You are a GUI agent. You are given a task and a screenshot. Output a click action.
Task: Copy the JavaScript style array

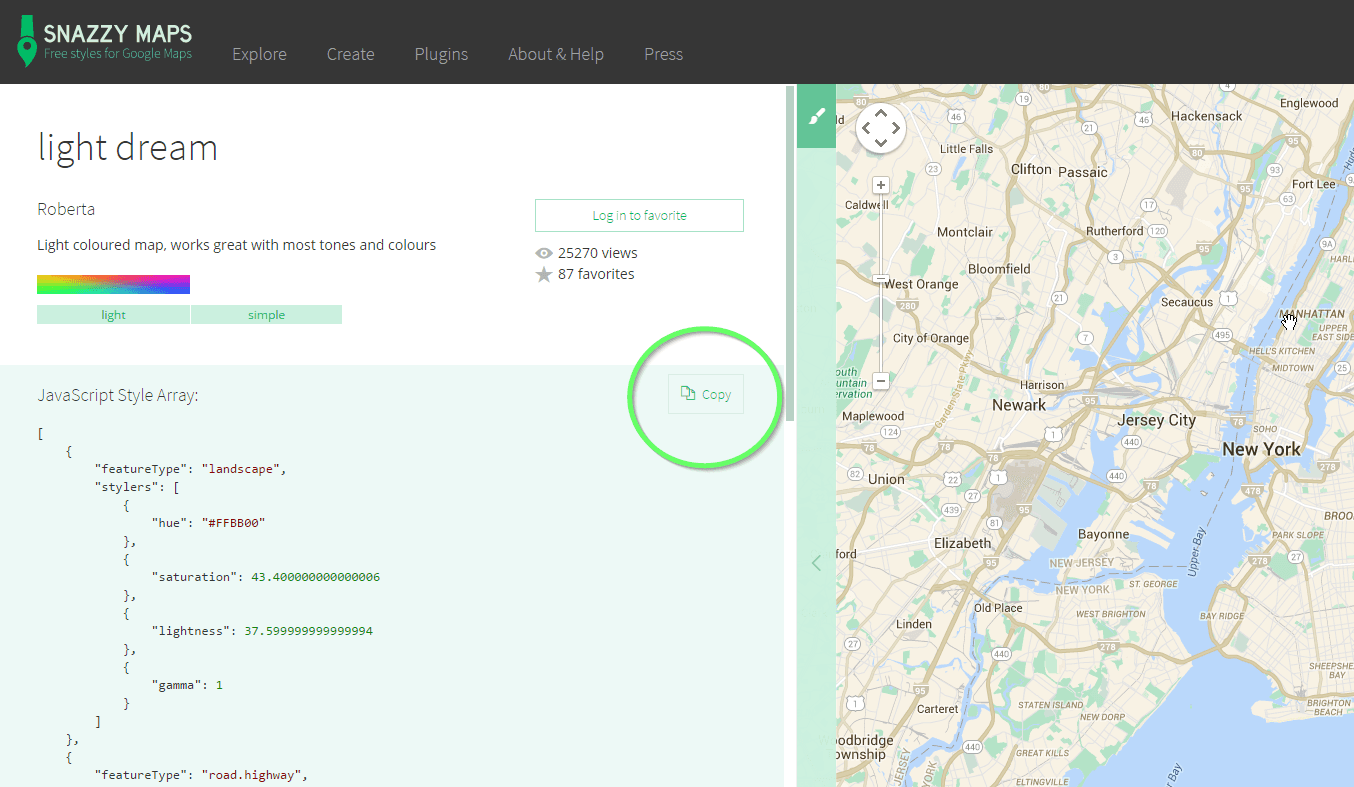[x=706, y=394]
